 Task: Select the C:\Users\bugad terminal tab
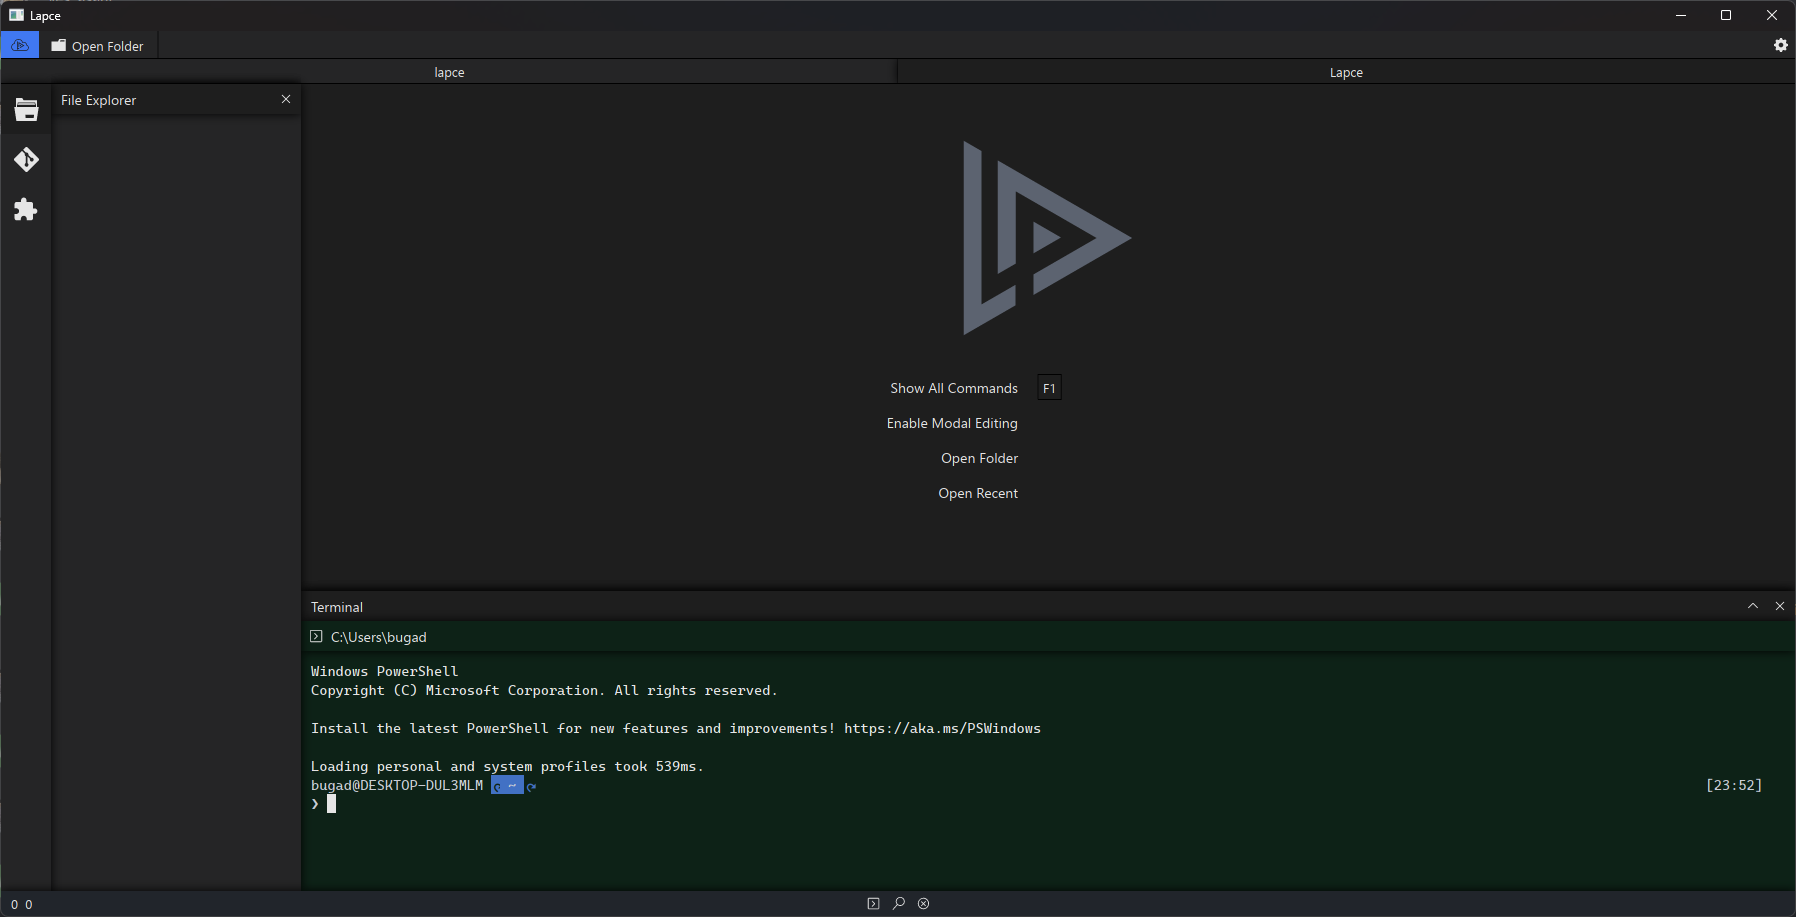click(x=378, y=637)
